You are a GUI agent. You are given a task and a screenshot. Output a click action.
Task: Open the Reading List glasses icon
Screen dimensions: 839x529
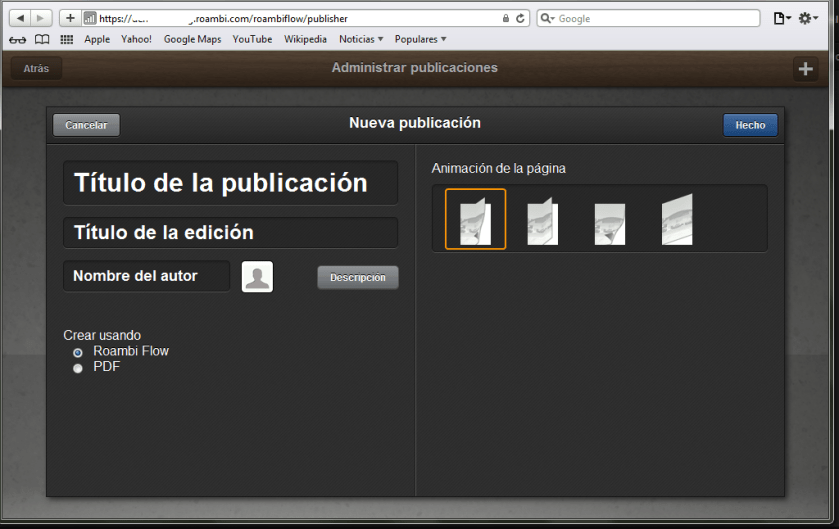17,40
